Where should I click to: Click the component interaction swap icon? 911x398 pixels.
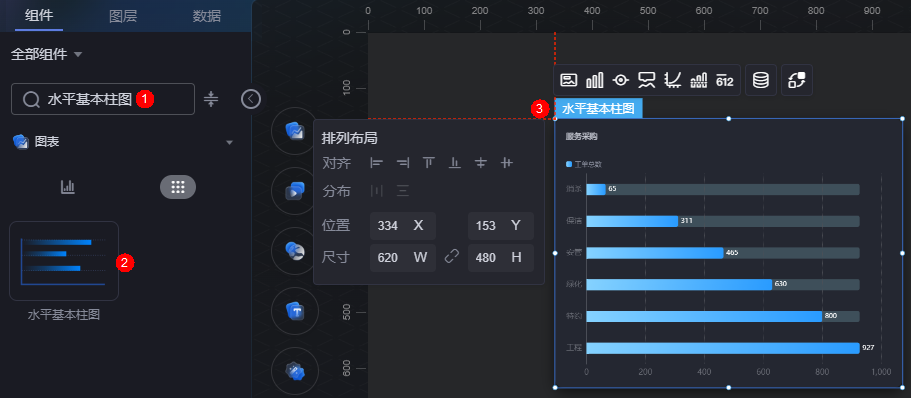coord(797,80)
